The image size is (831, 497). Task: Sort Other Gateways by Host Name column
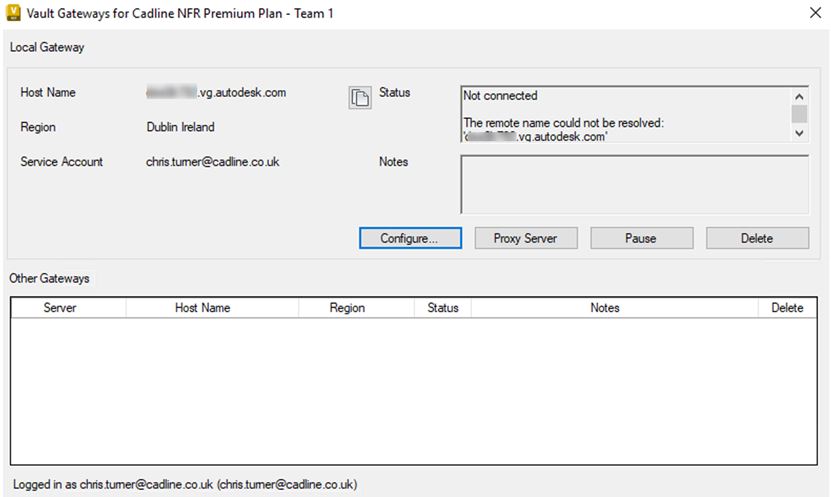(x=213, y=308)
